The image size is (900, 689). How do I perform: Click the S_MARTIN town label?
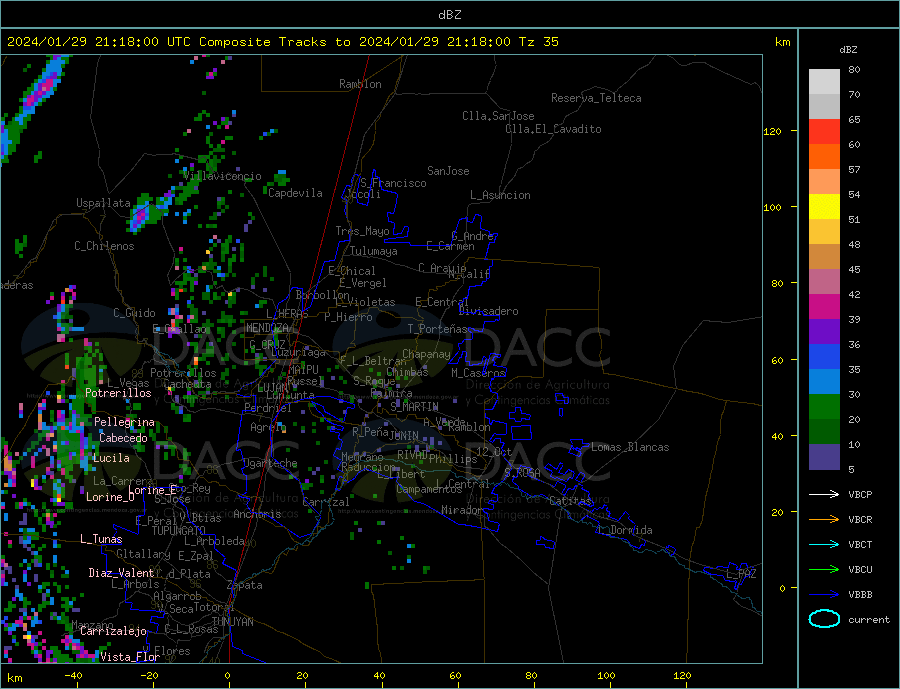tap(414, 407)
